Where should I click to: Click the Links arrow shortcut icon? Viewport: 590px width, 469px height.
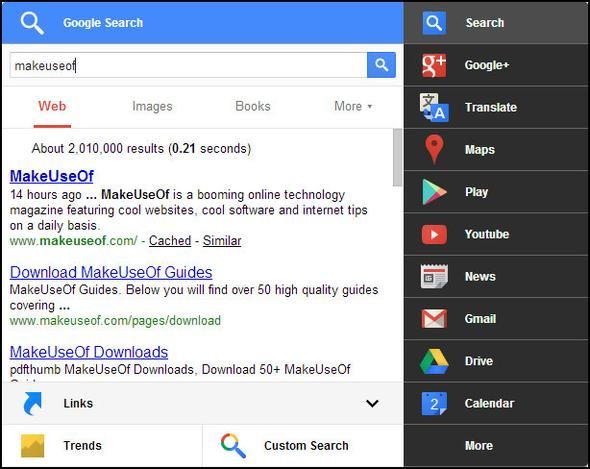pos(33,404)
